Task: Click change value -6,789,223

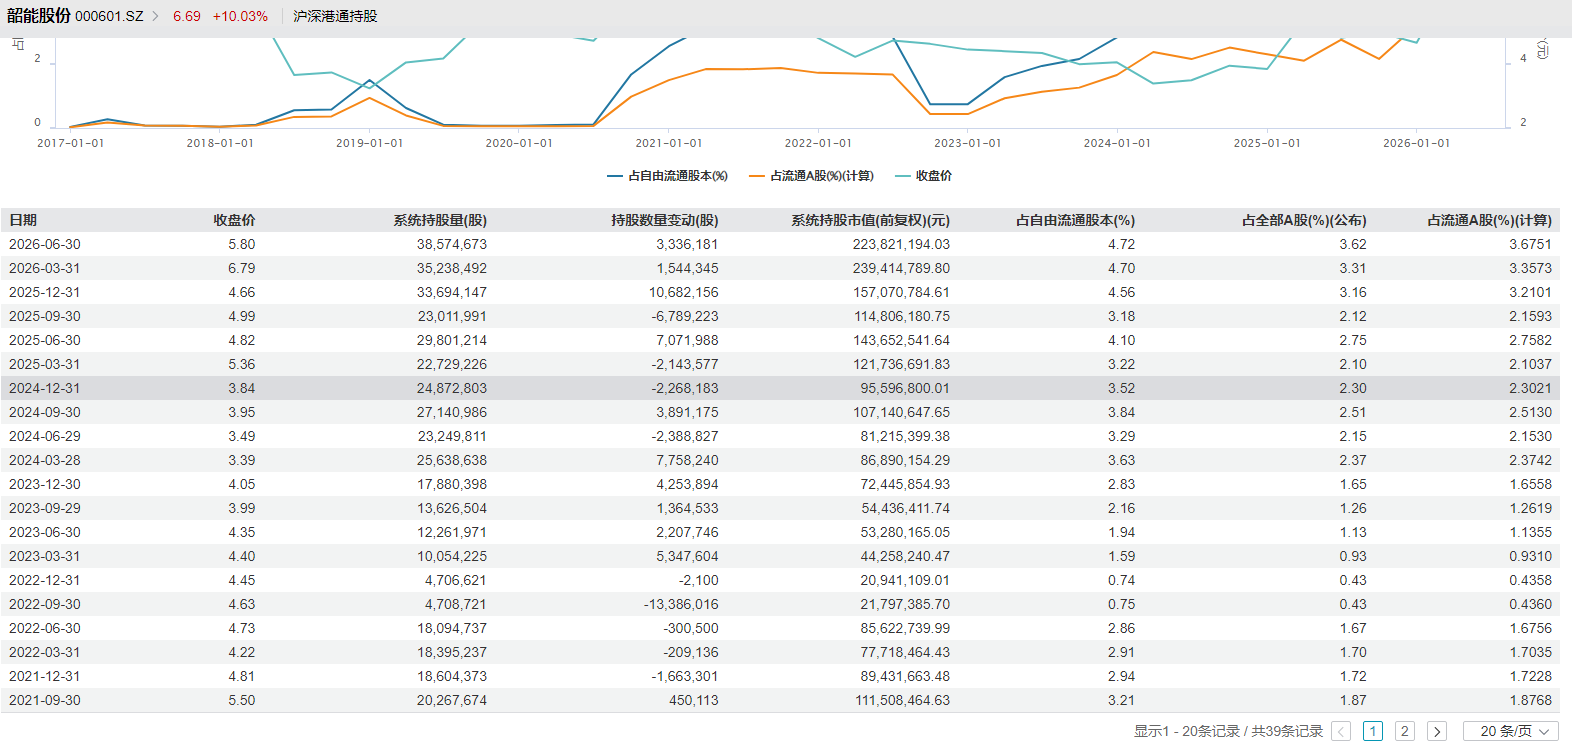Action: click(x=685, y=316)
